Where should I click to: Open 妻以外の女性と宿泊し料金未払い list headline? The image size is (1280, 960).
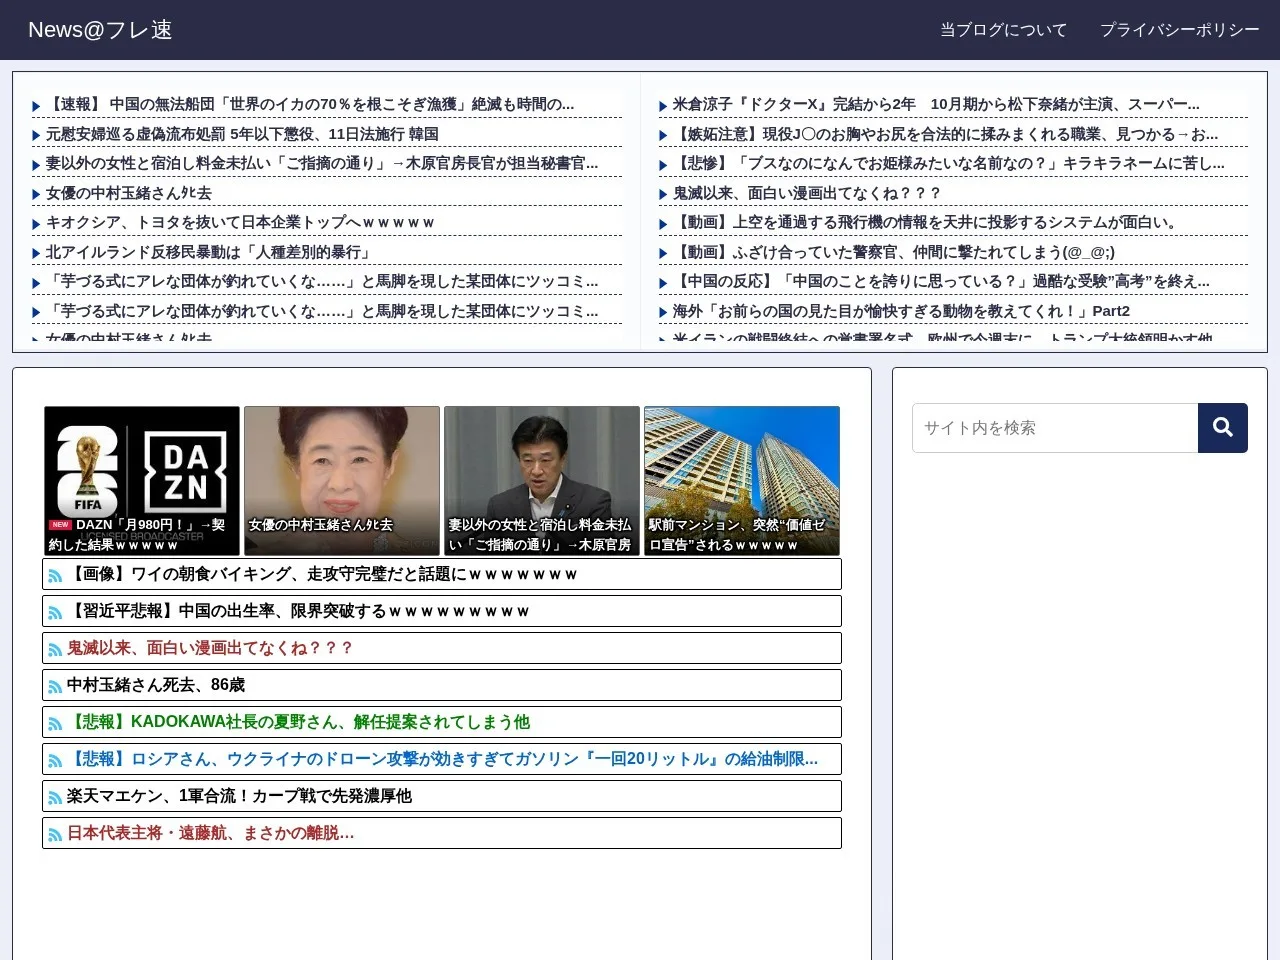click(322, 163)
